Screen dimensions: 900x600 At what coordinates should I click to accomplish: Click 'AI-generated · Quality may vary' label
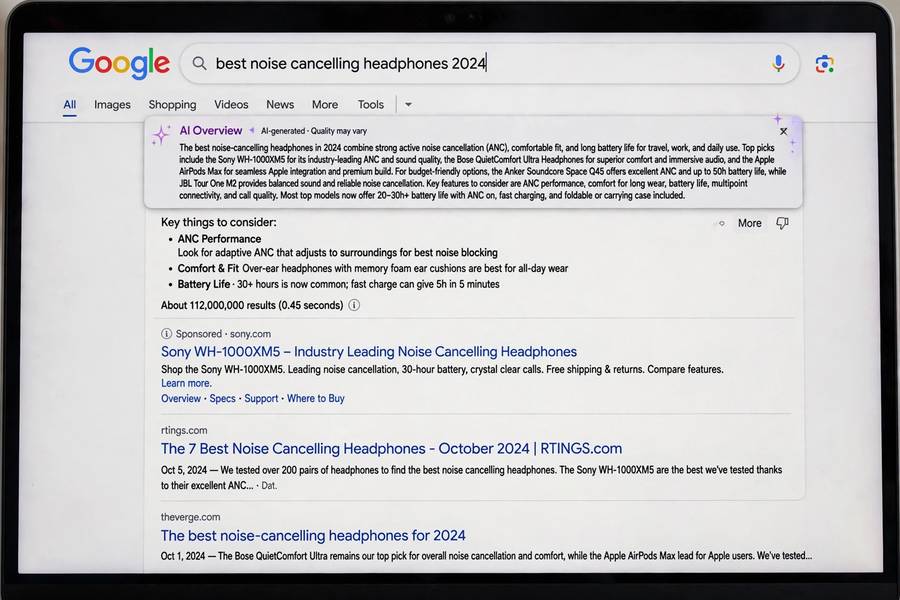click(x=314, y=131)
